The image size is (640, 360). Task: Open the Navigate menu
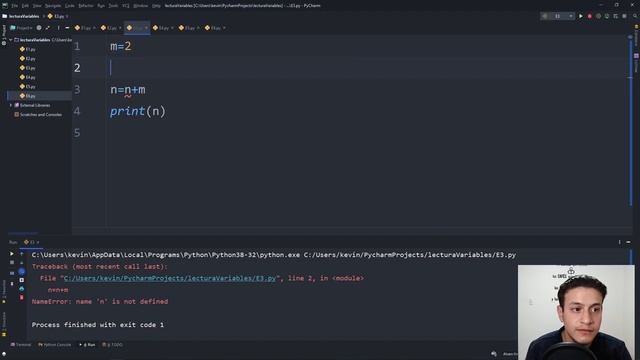click(53, 6)
